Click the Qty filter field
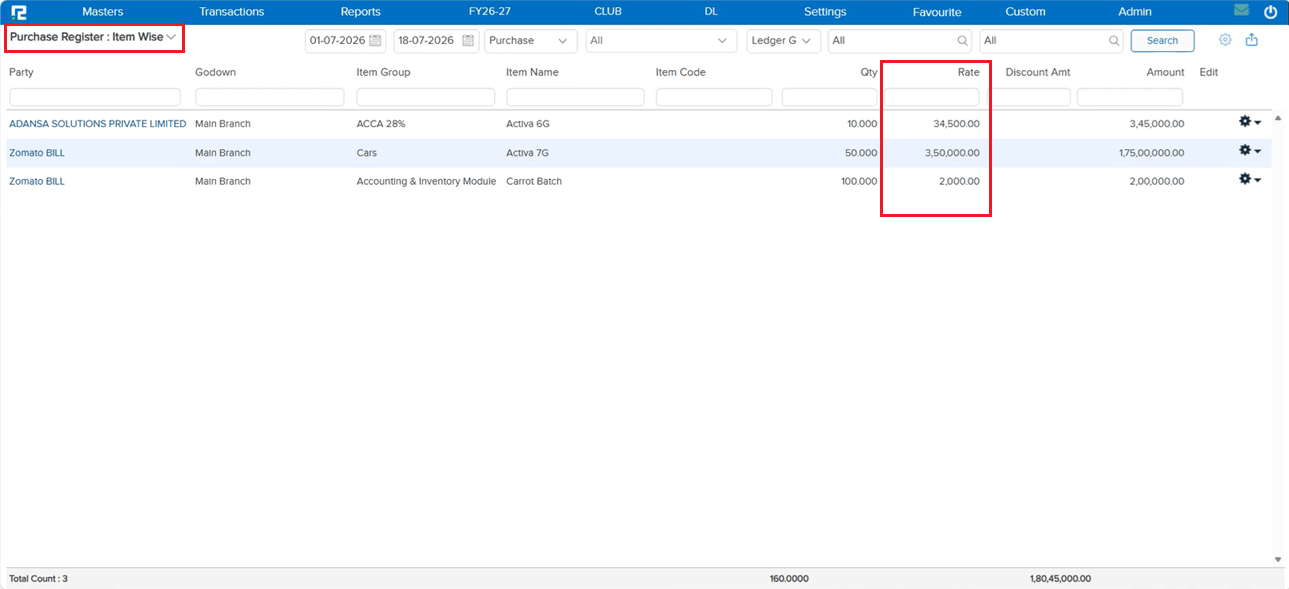1289x589 pixels. [830, 97]
